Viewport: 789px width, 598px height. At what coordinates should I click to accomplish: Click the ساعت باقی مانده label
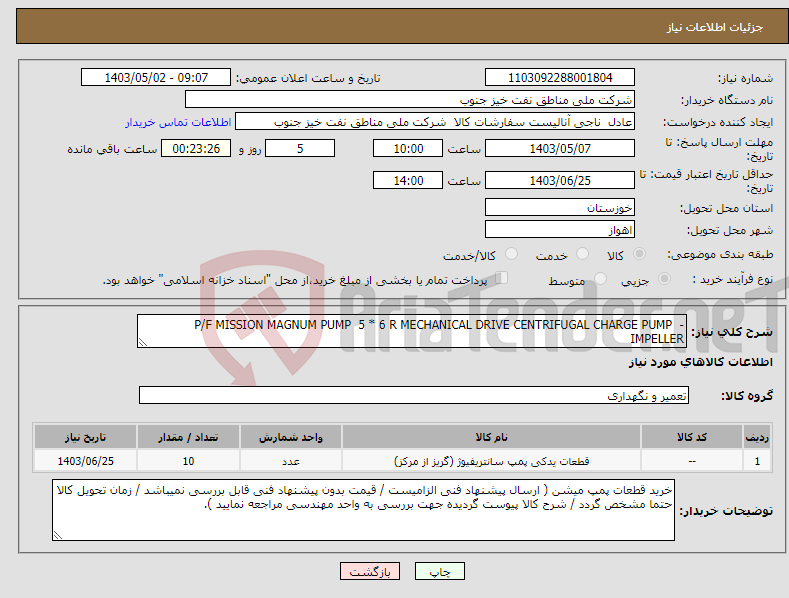pyautogui.click(x=112, y=150)
